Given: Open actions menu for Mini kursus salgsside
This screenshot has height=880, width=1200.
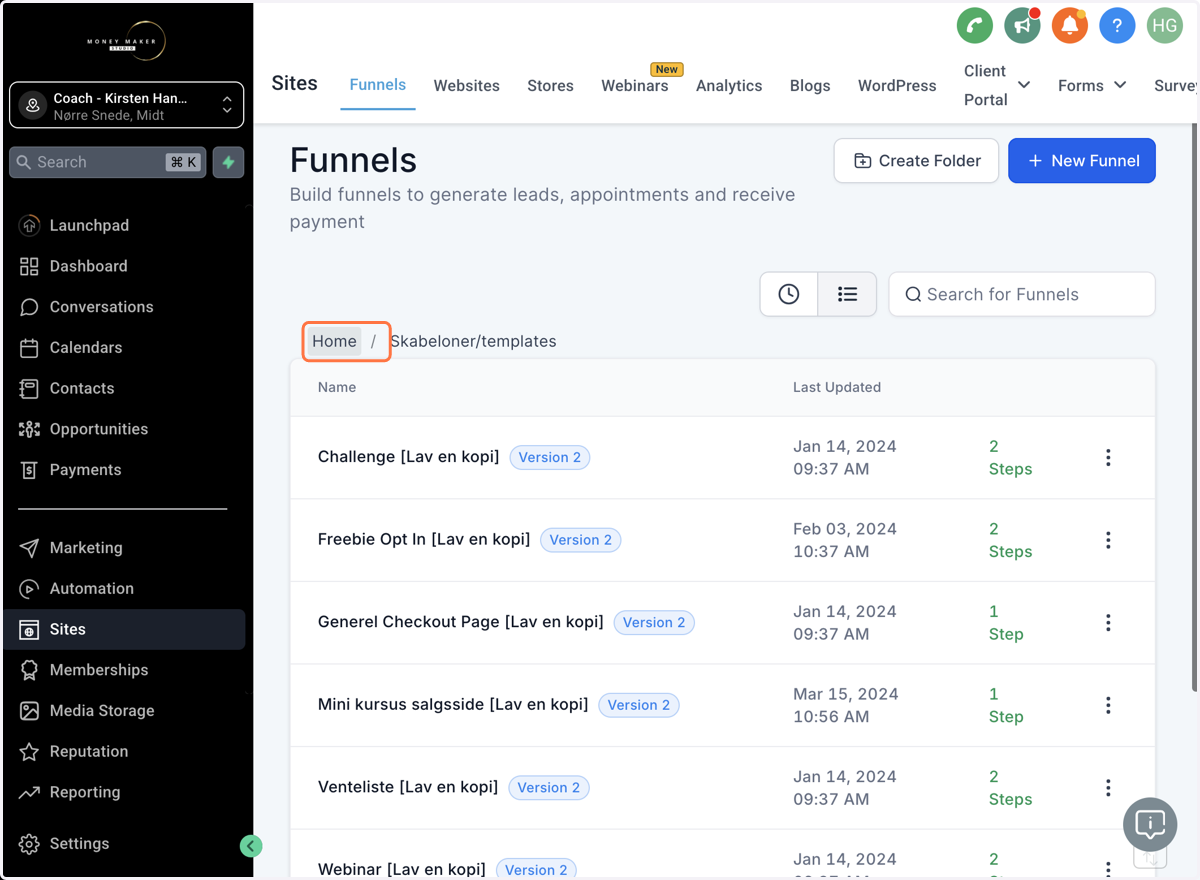Looking at the screenshot, I should [1108, 705].
